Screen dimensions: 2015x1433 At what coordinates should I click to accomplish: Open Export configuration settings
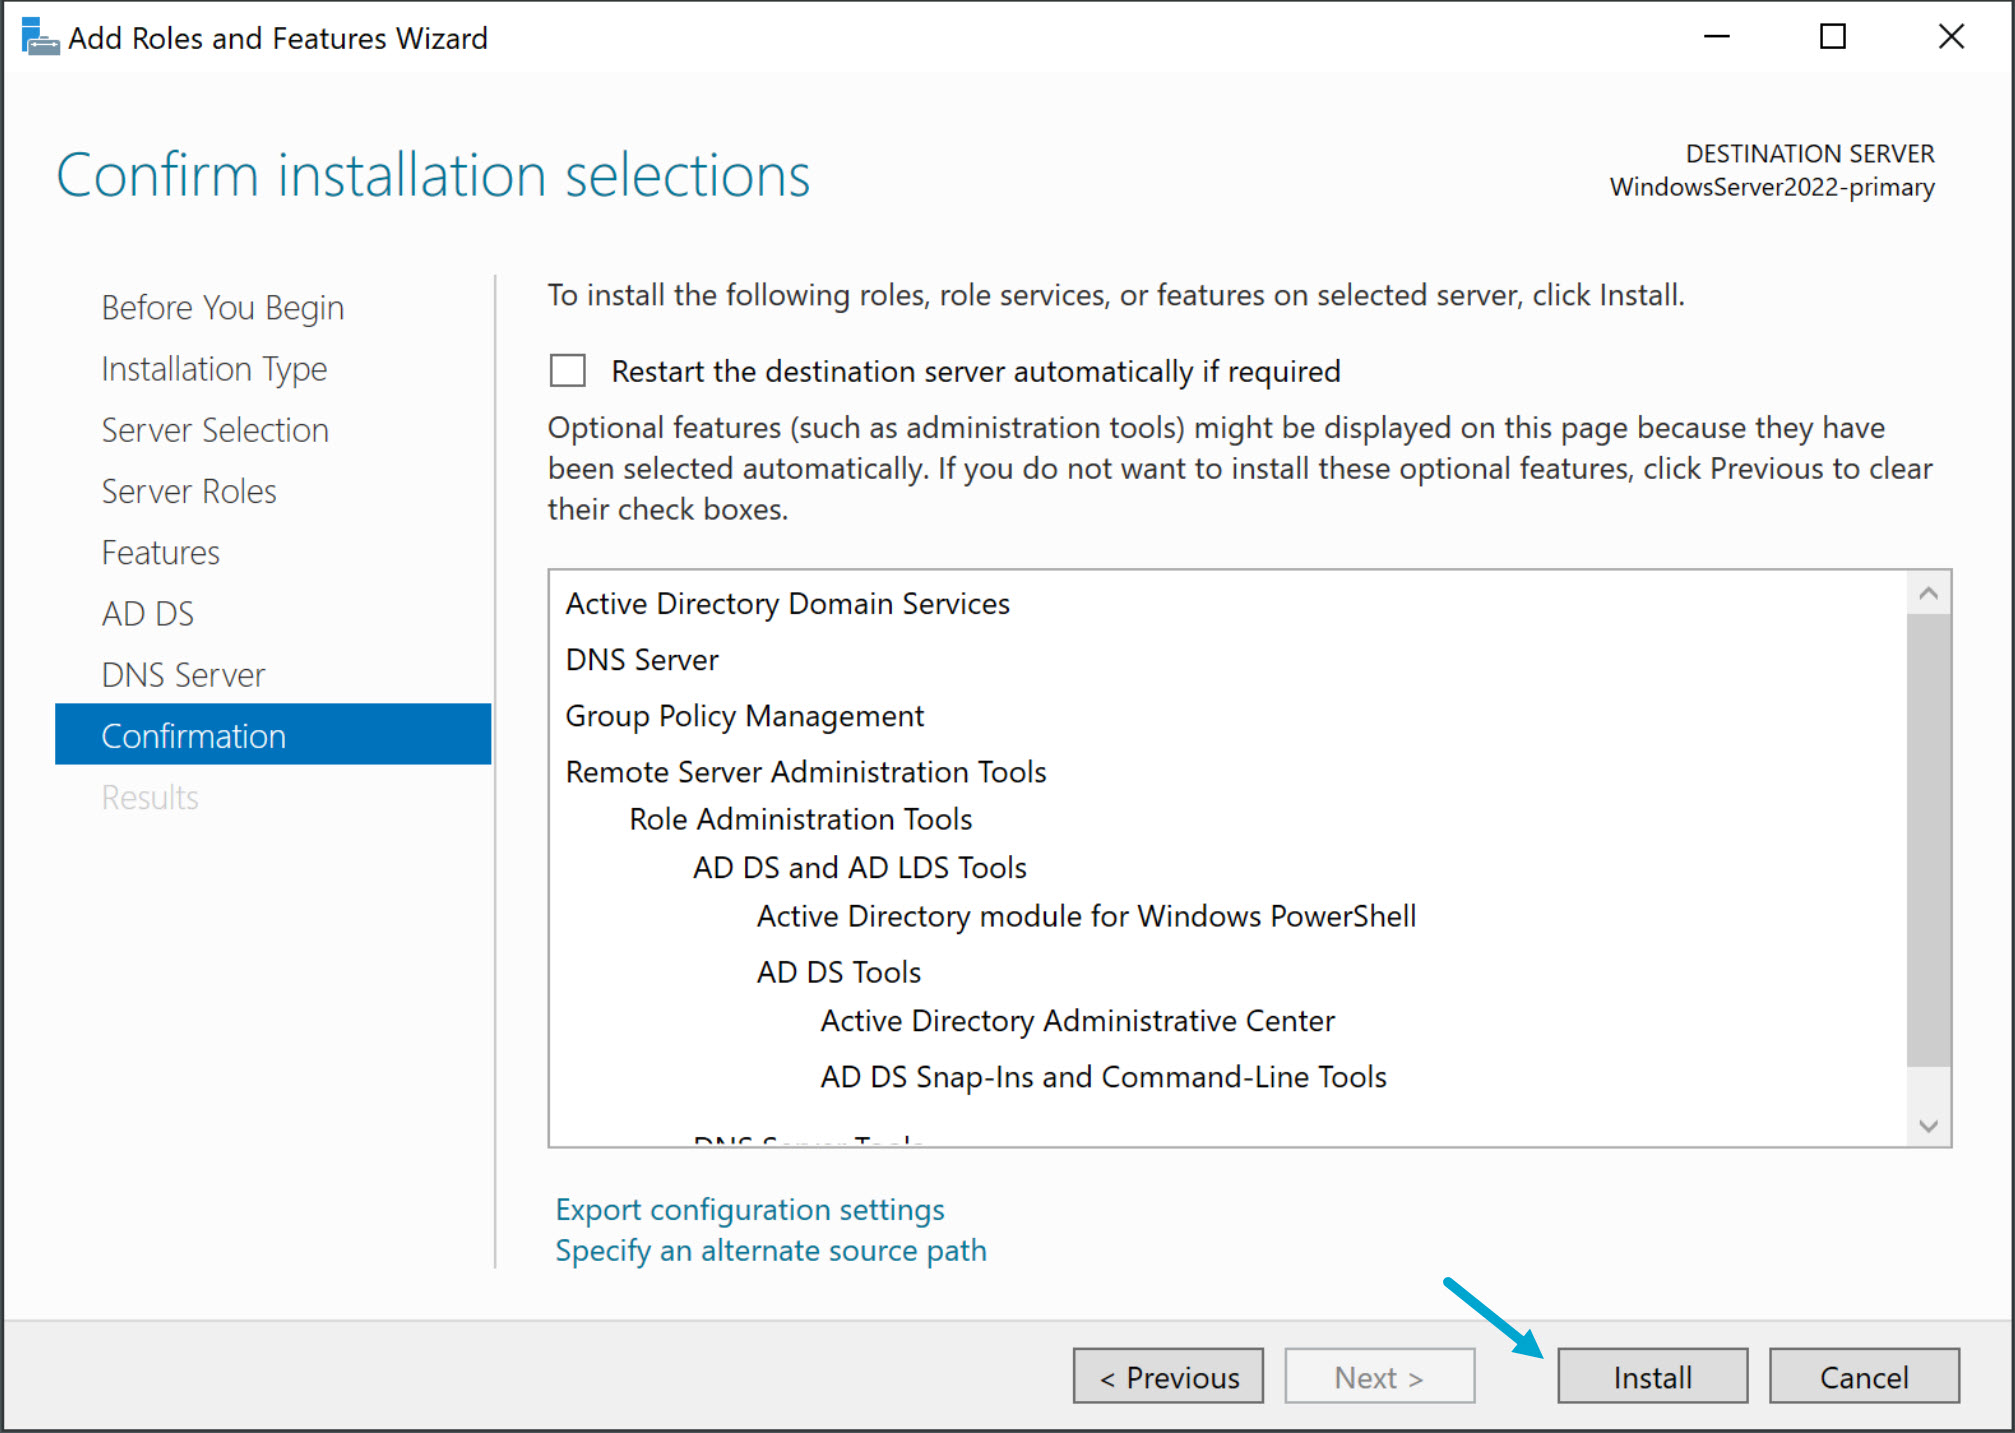749,1209
